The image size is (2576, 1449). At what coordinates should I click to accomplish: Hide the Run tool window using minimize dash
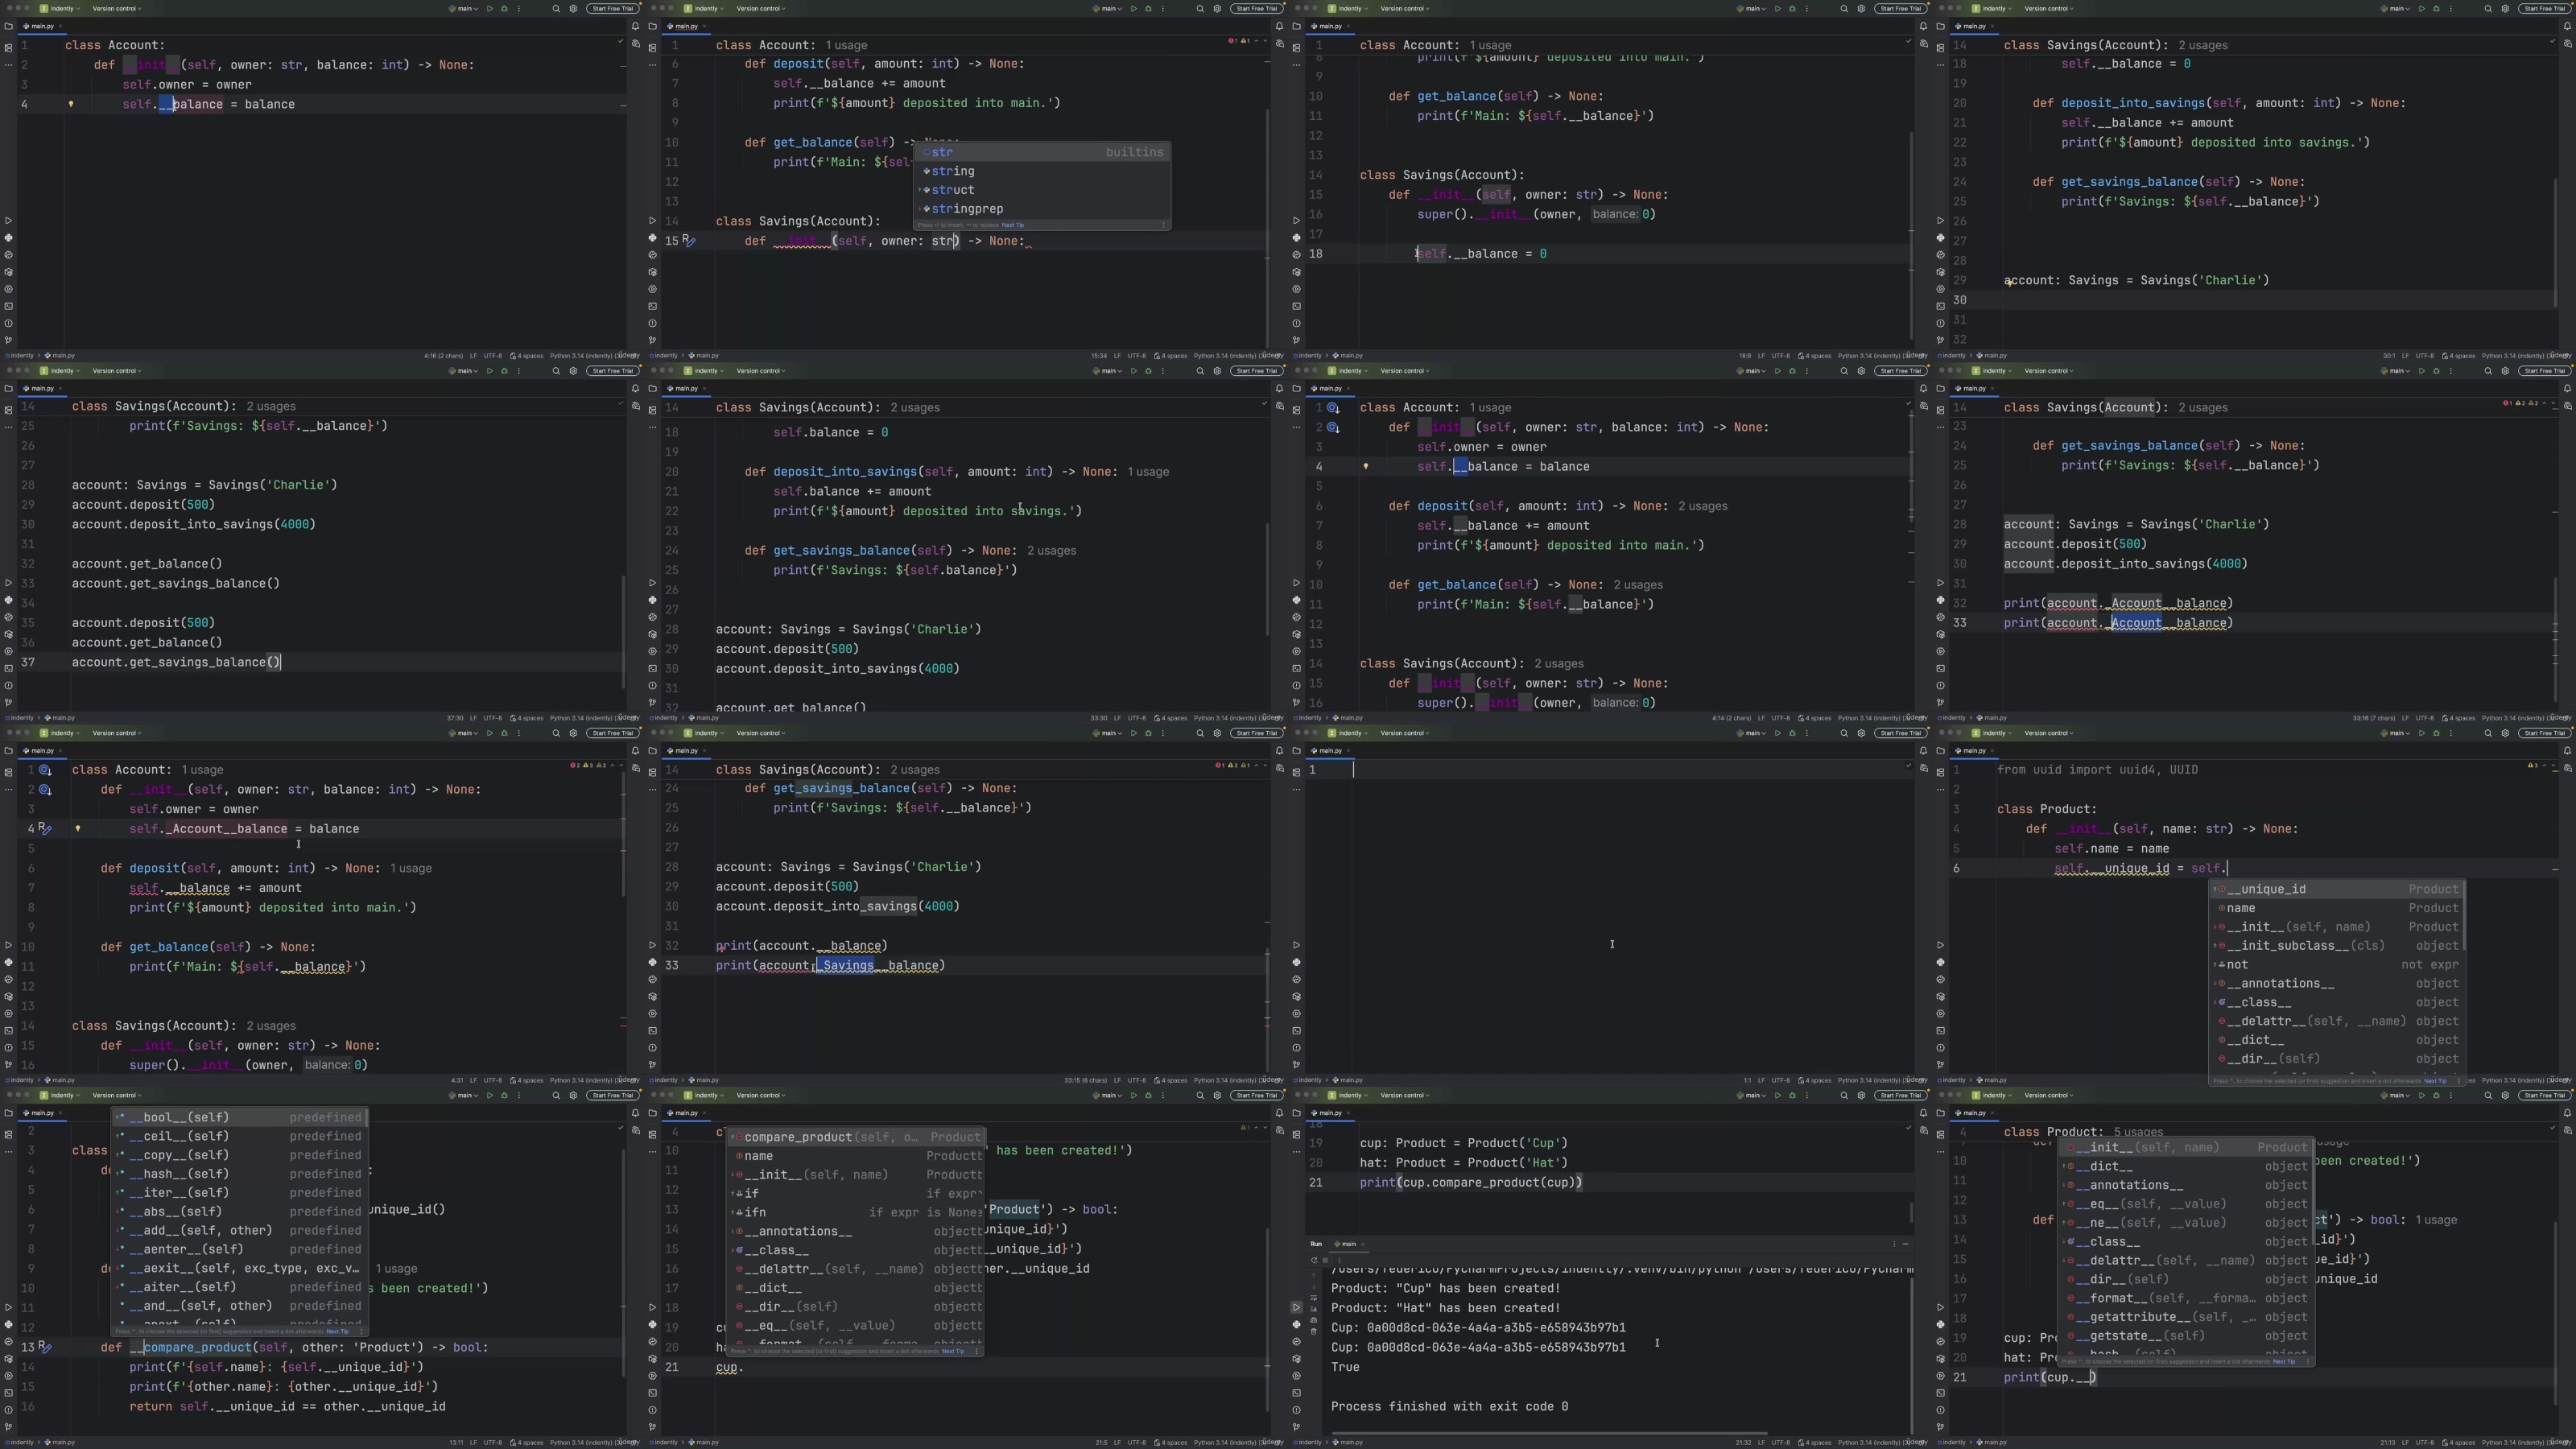(x=1905, y=1244)
